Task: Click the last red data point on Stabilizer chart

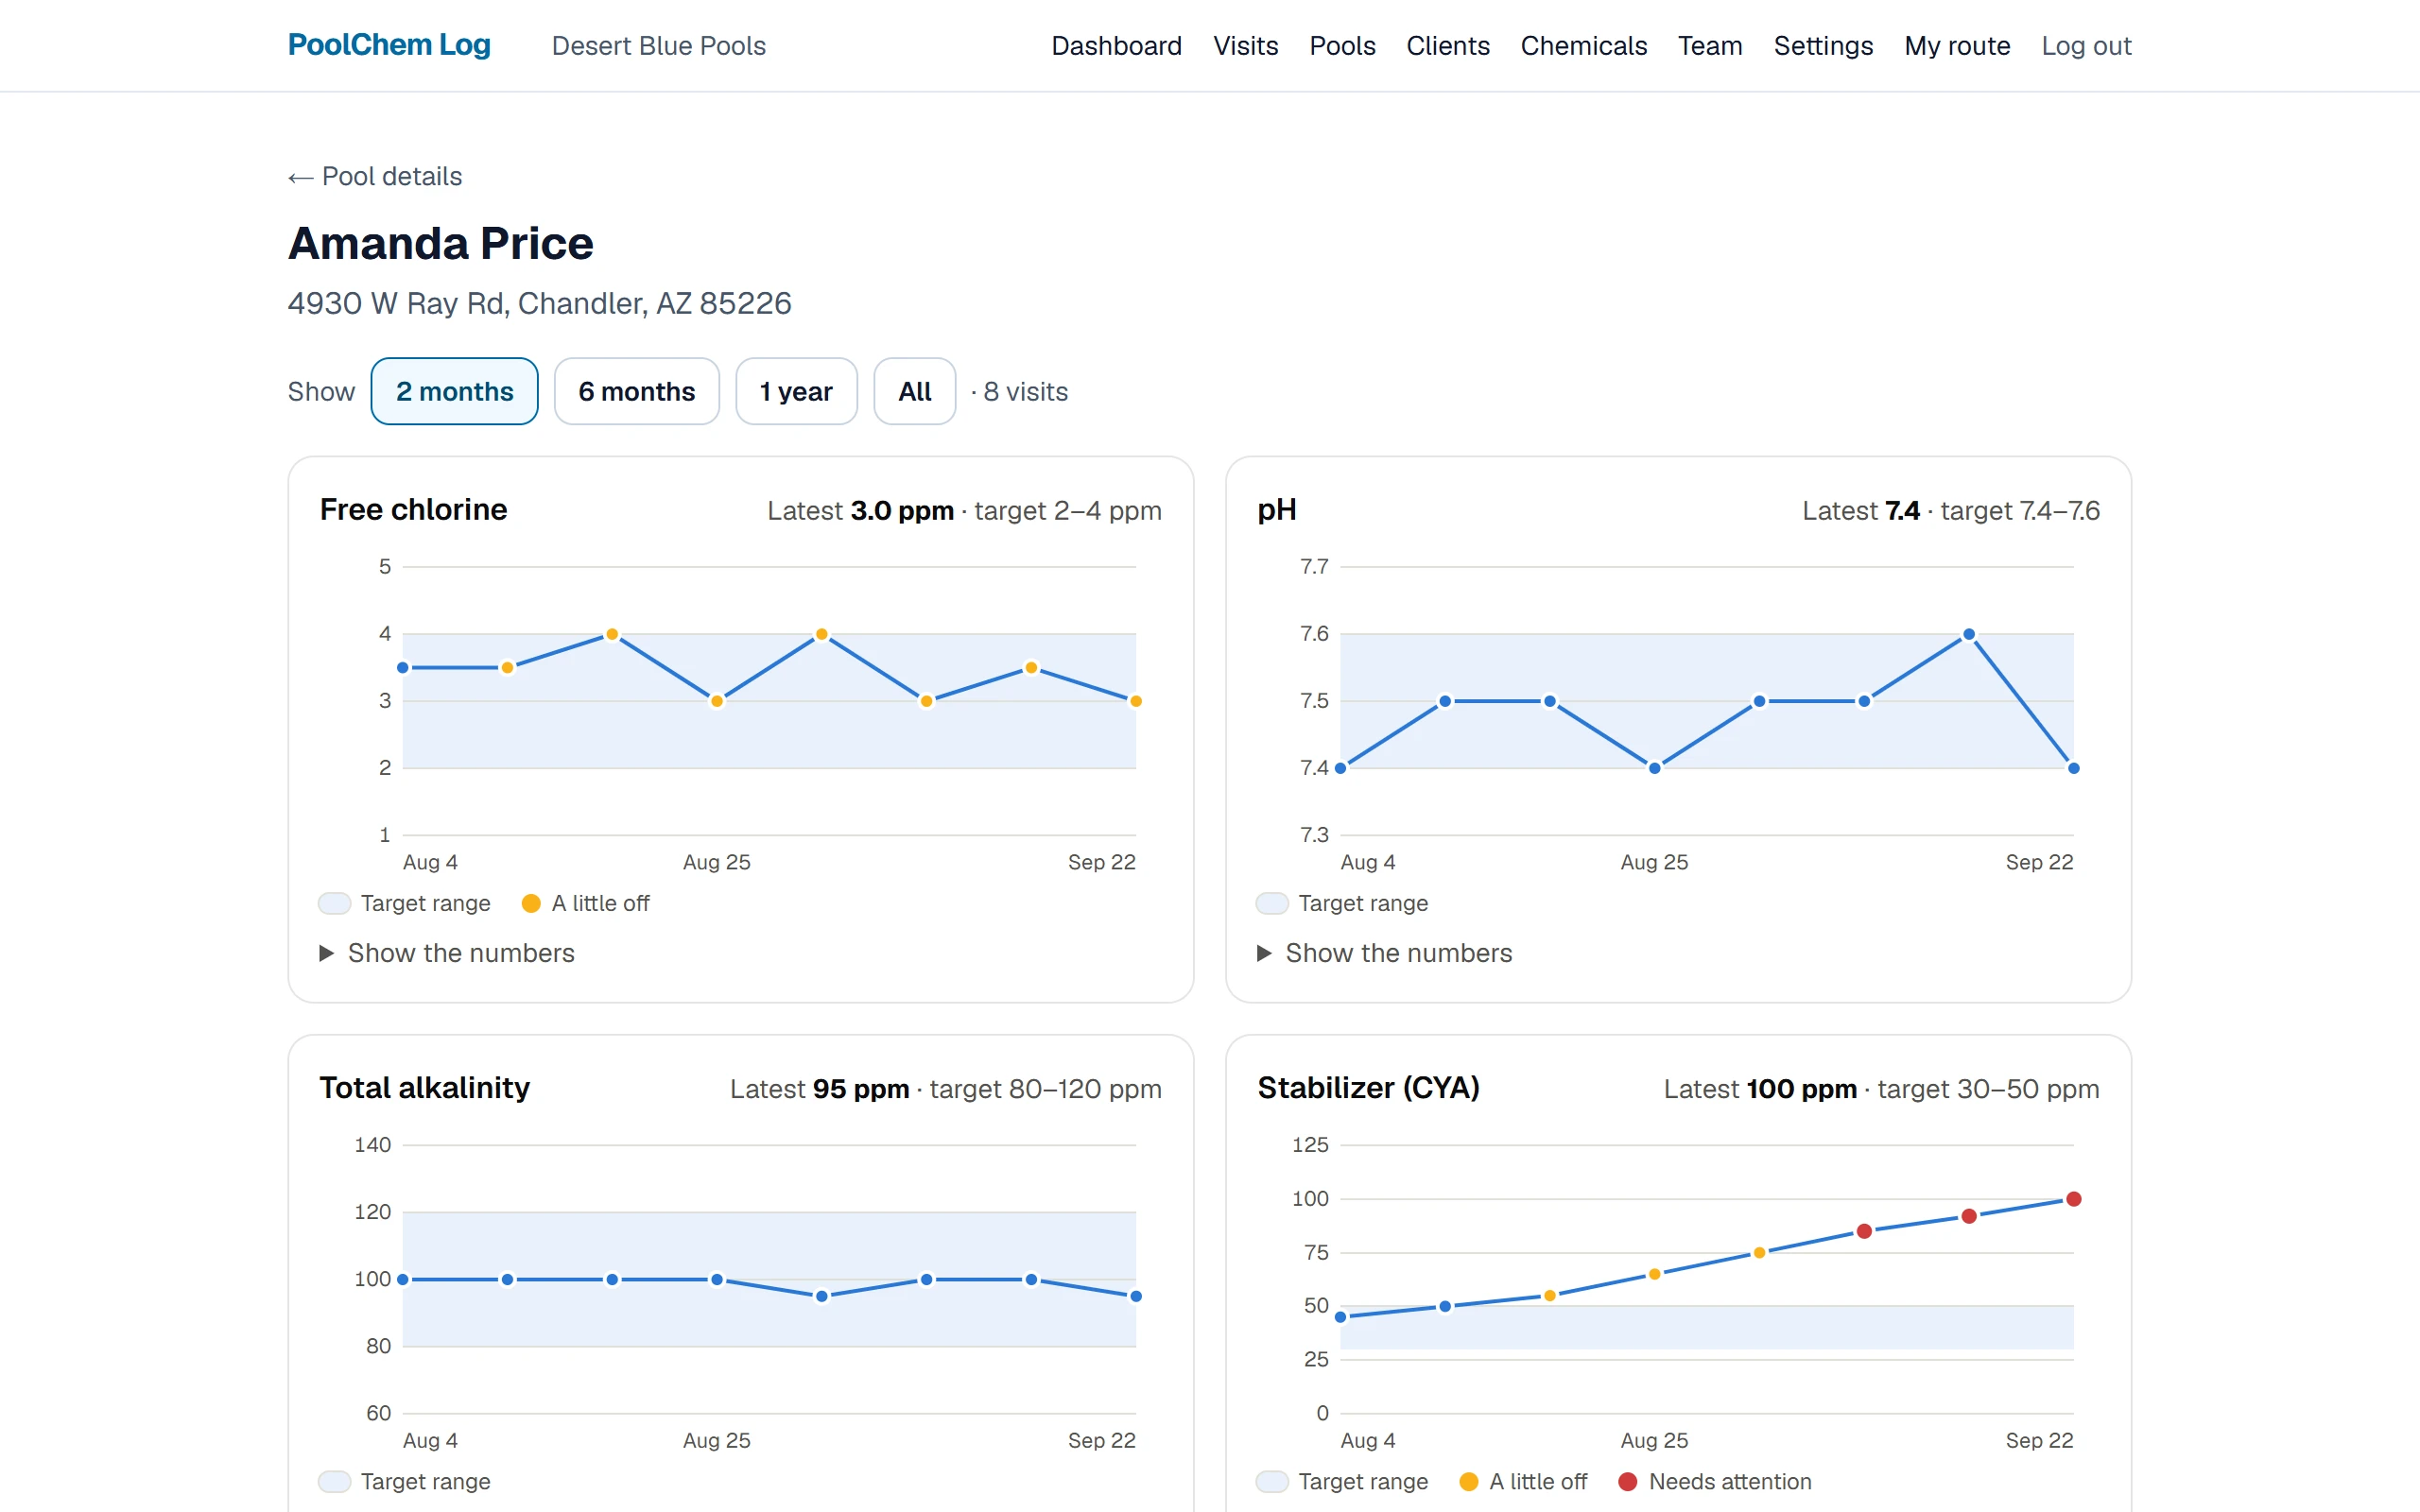Action: pos(2073,1199)
